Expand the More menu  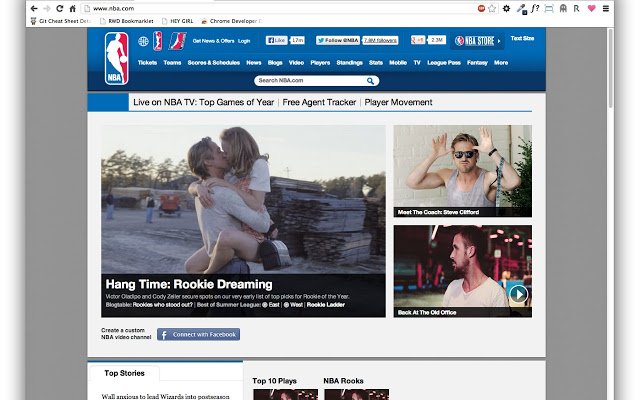501,63
